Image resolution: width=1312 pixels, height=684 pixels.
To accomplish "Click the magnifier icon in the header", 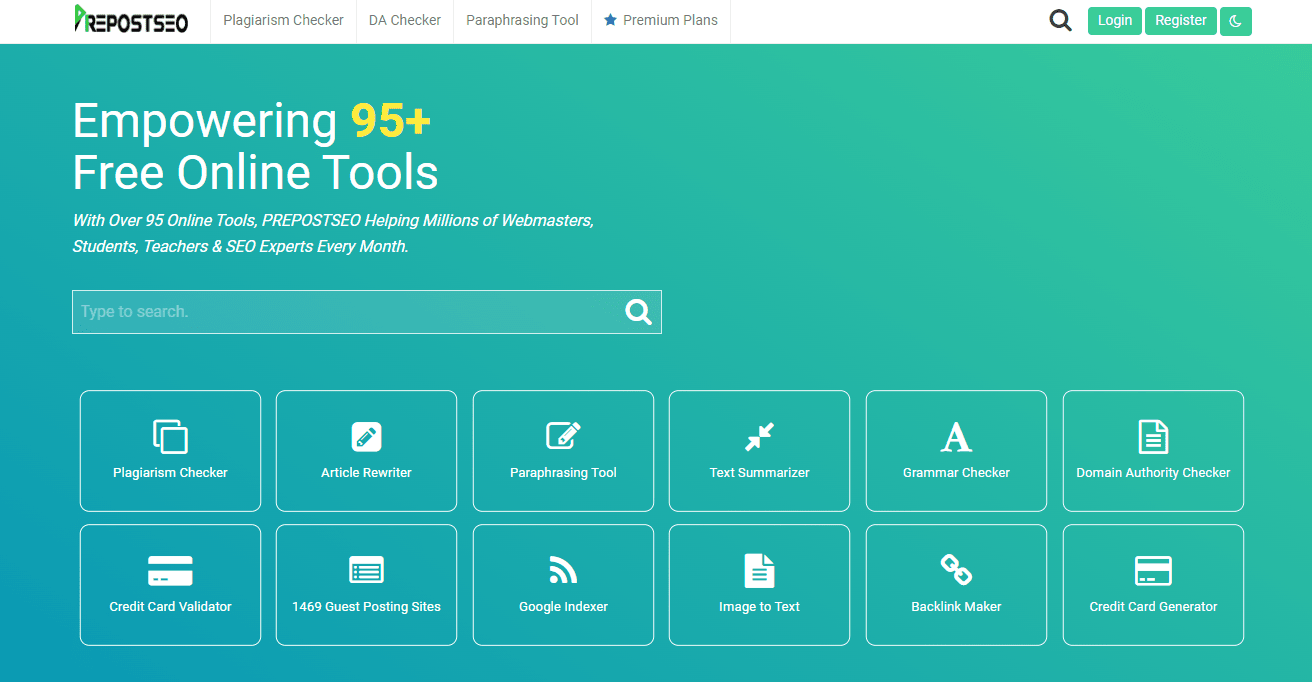I will [x=1060, y=21].
